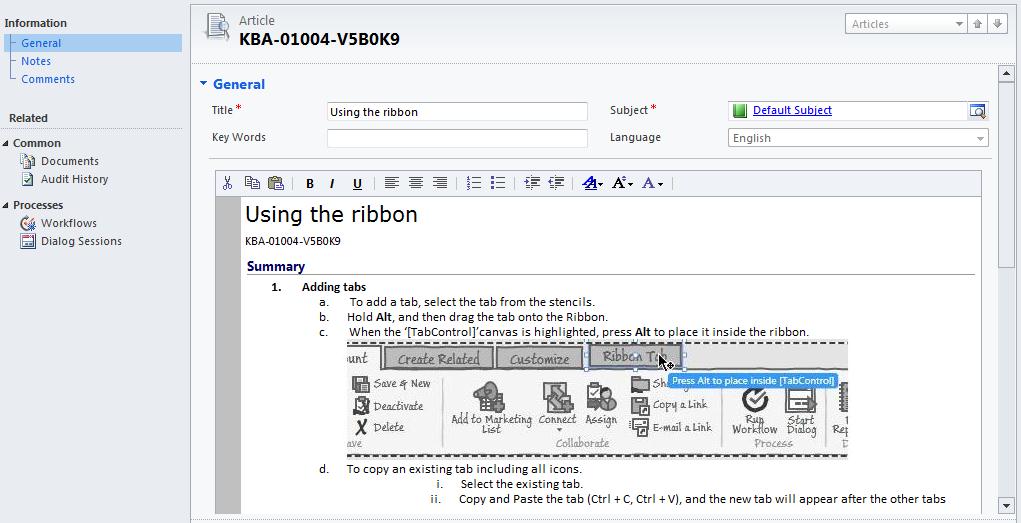Collapse the Common group
Screen dimensions: 1021x523
pyautogui.click(x=7, y=143)
